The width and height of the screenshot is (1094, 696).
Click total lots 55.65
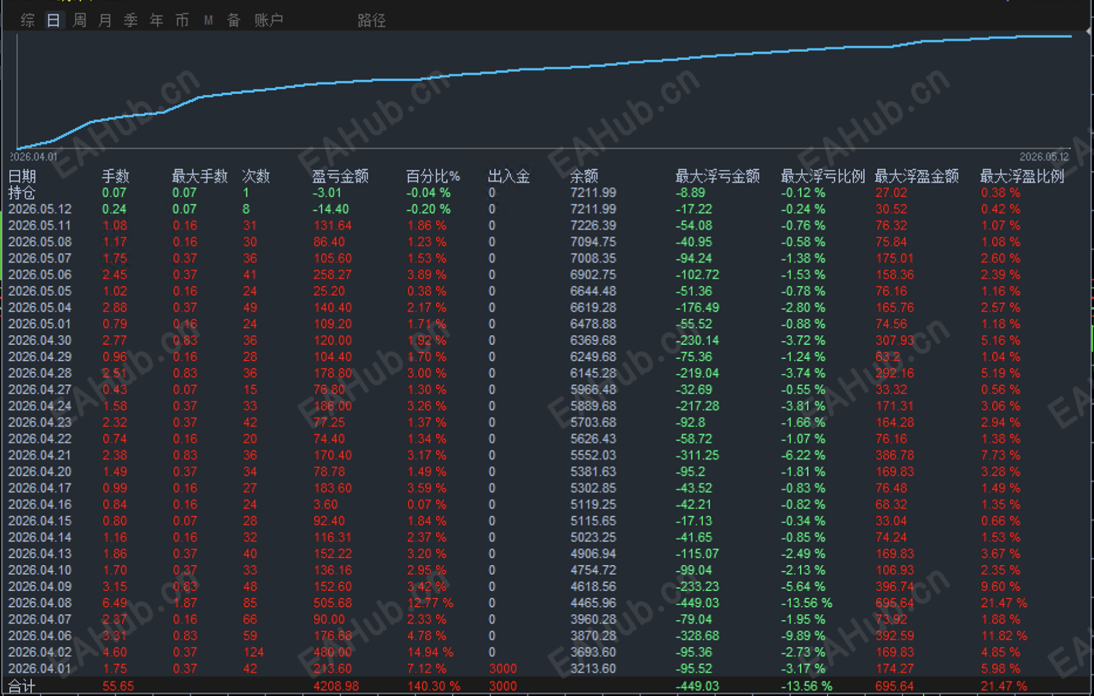point(118,686)
